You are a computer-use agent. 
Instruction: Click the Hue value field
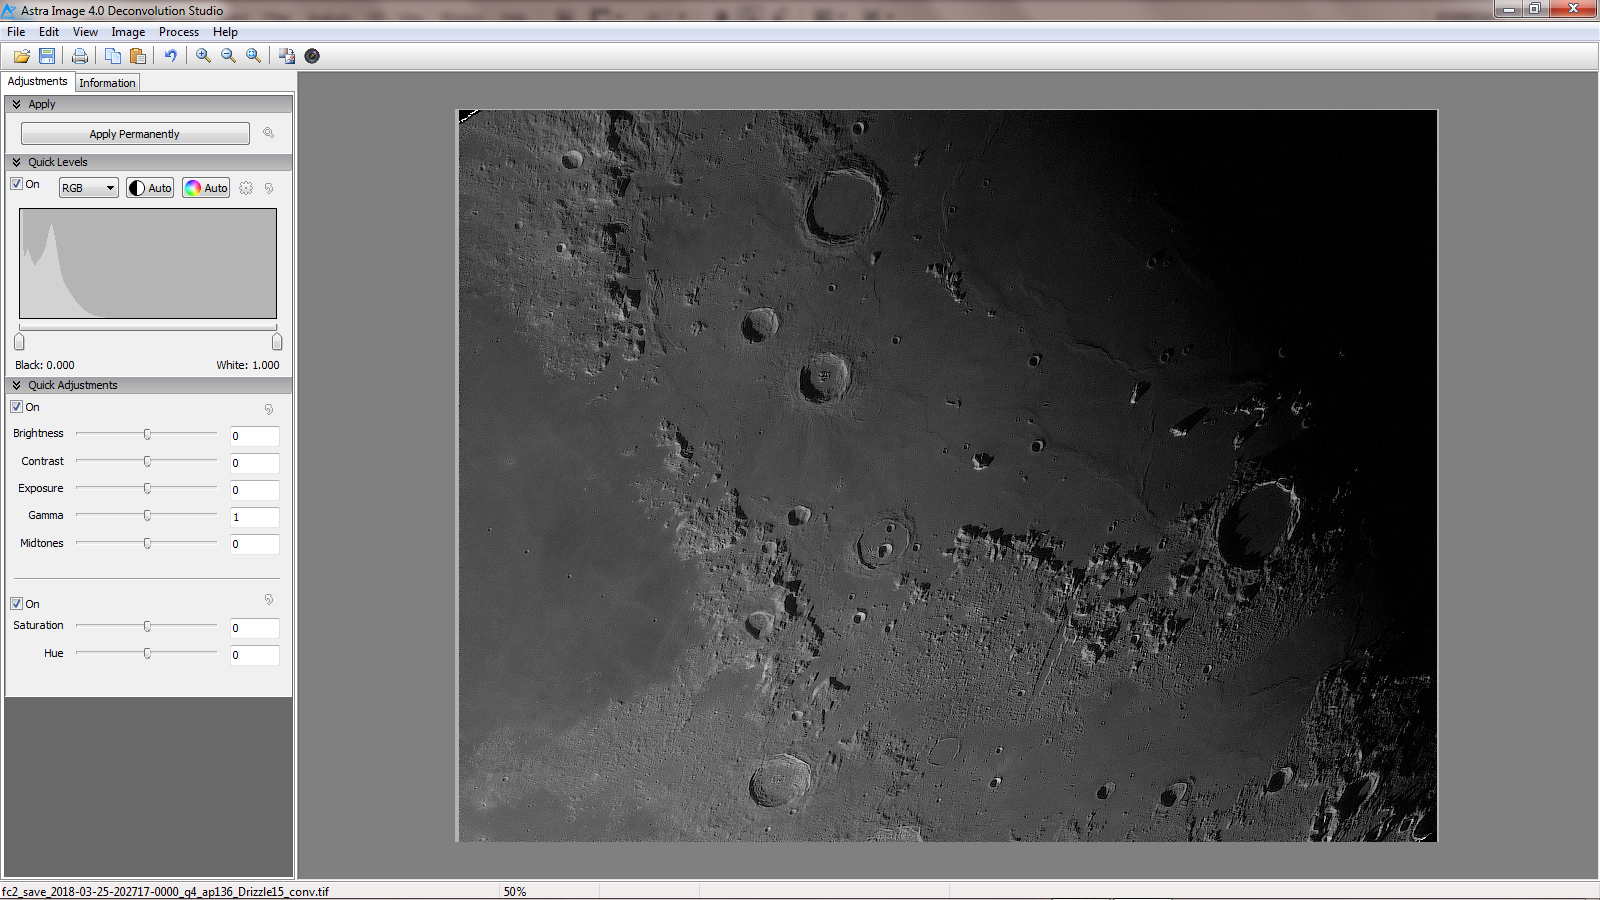[255, 655]
